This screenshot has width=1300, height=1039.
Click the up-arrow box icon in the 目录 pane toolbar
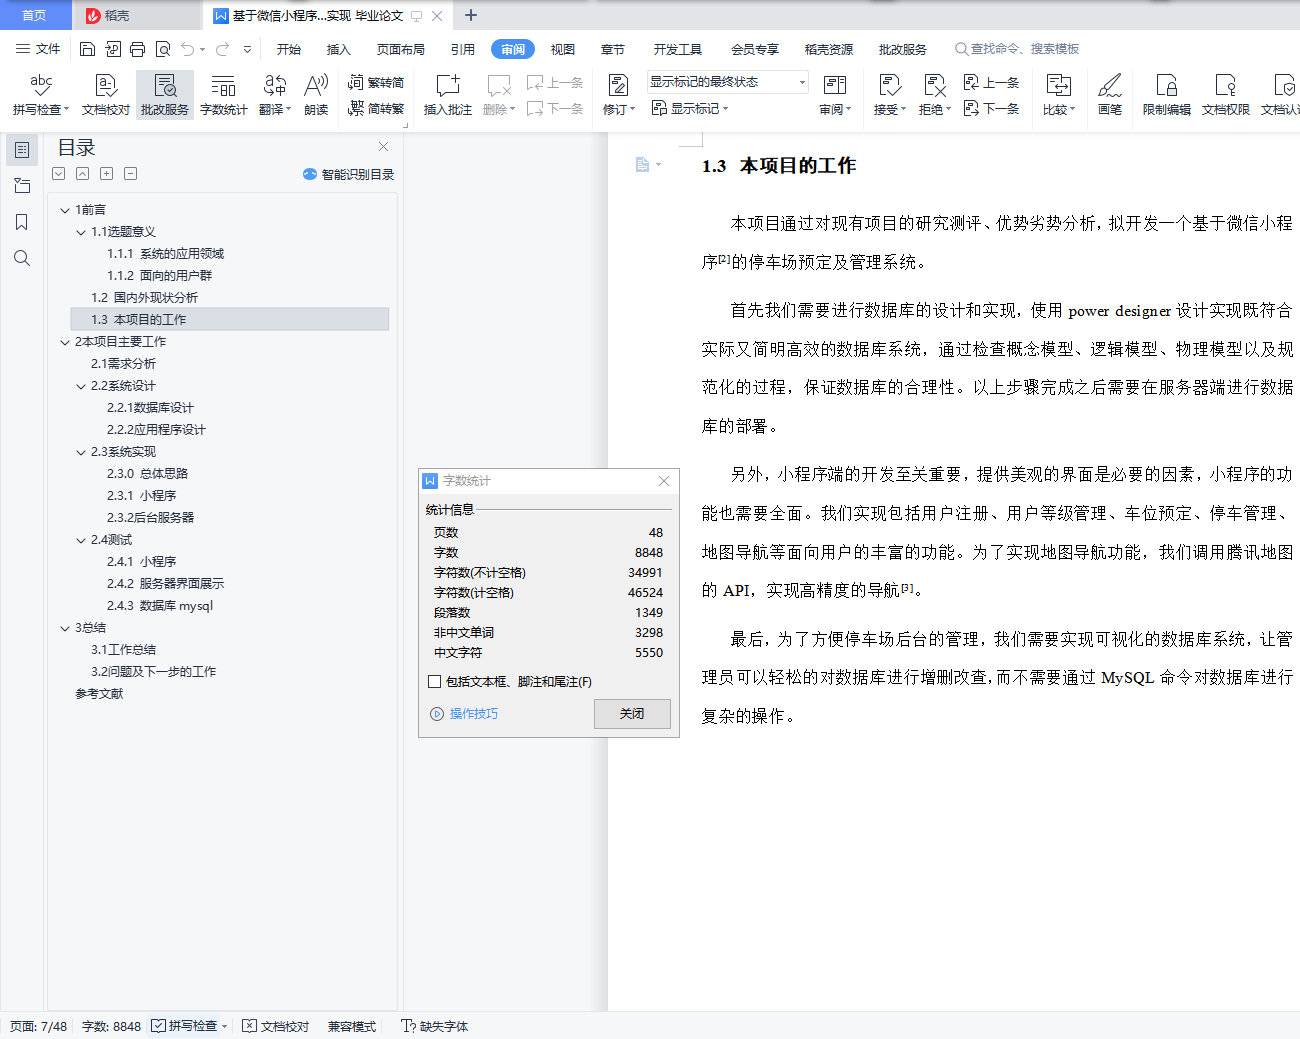point(83,173)
